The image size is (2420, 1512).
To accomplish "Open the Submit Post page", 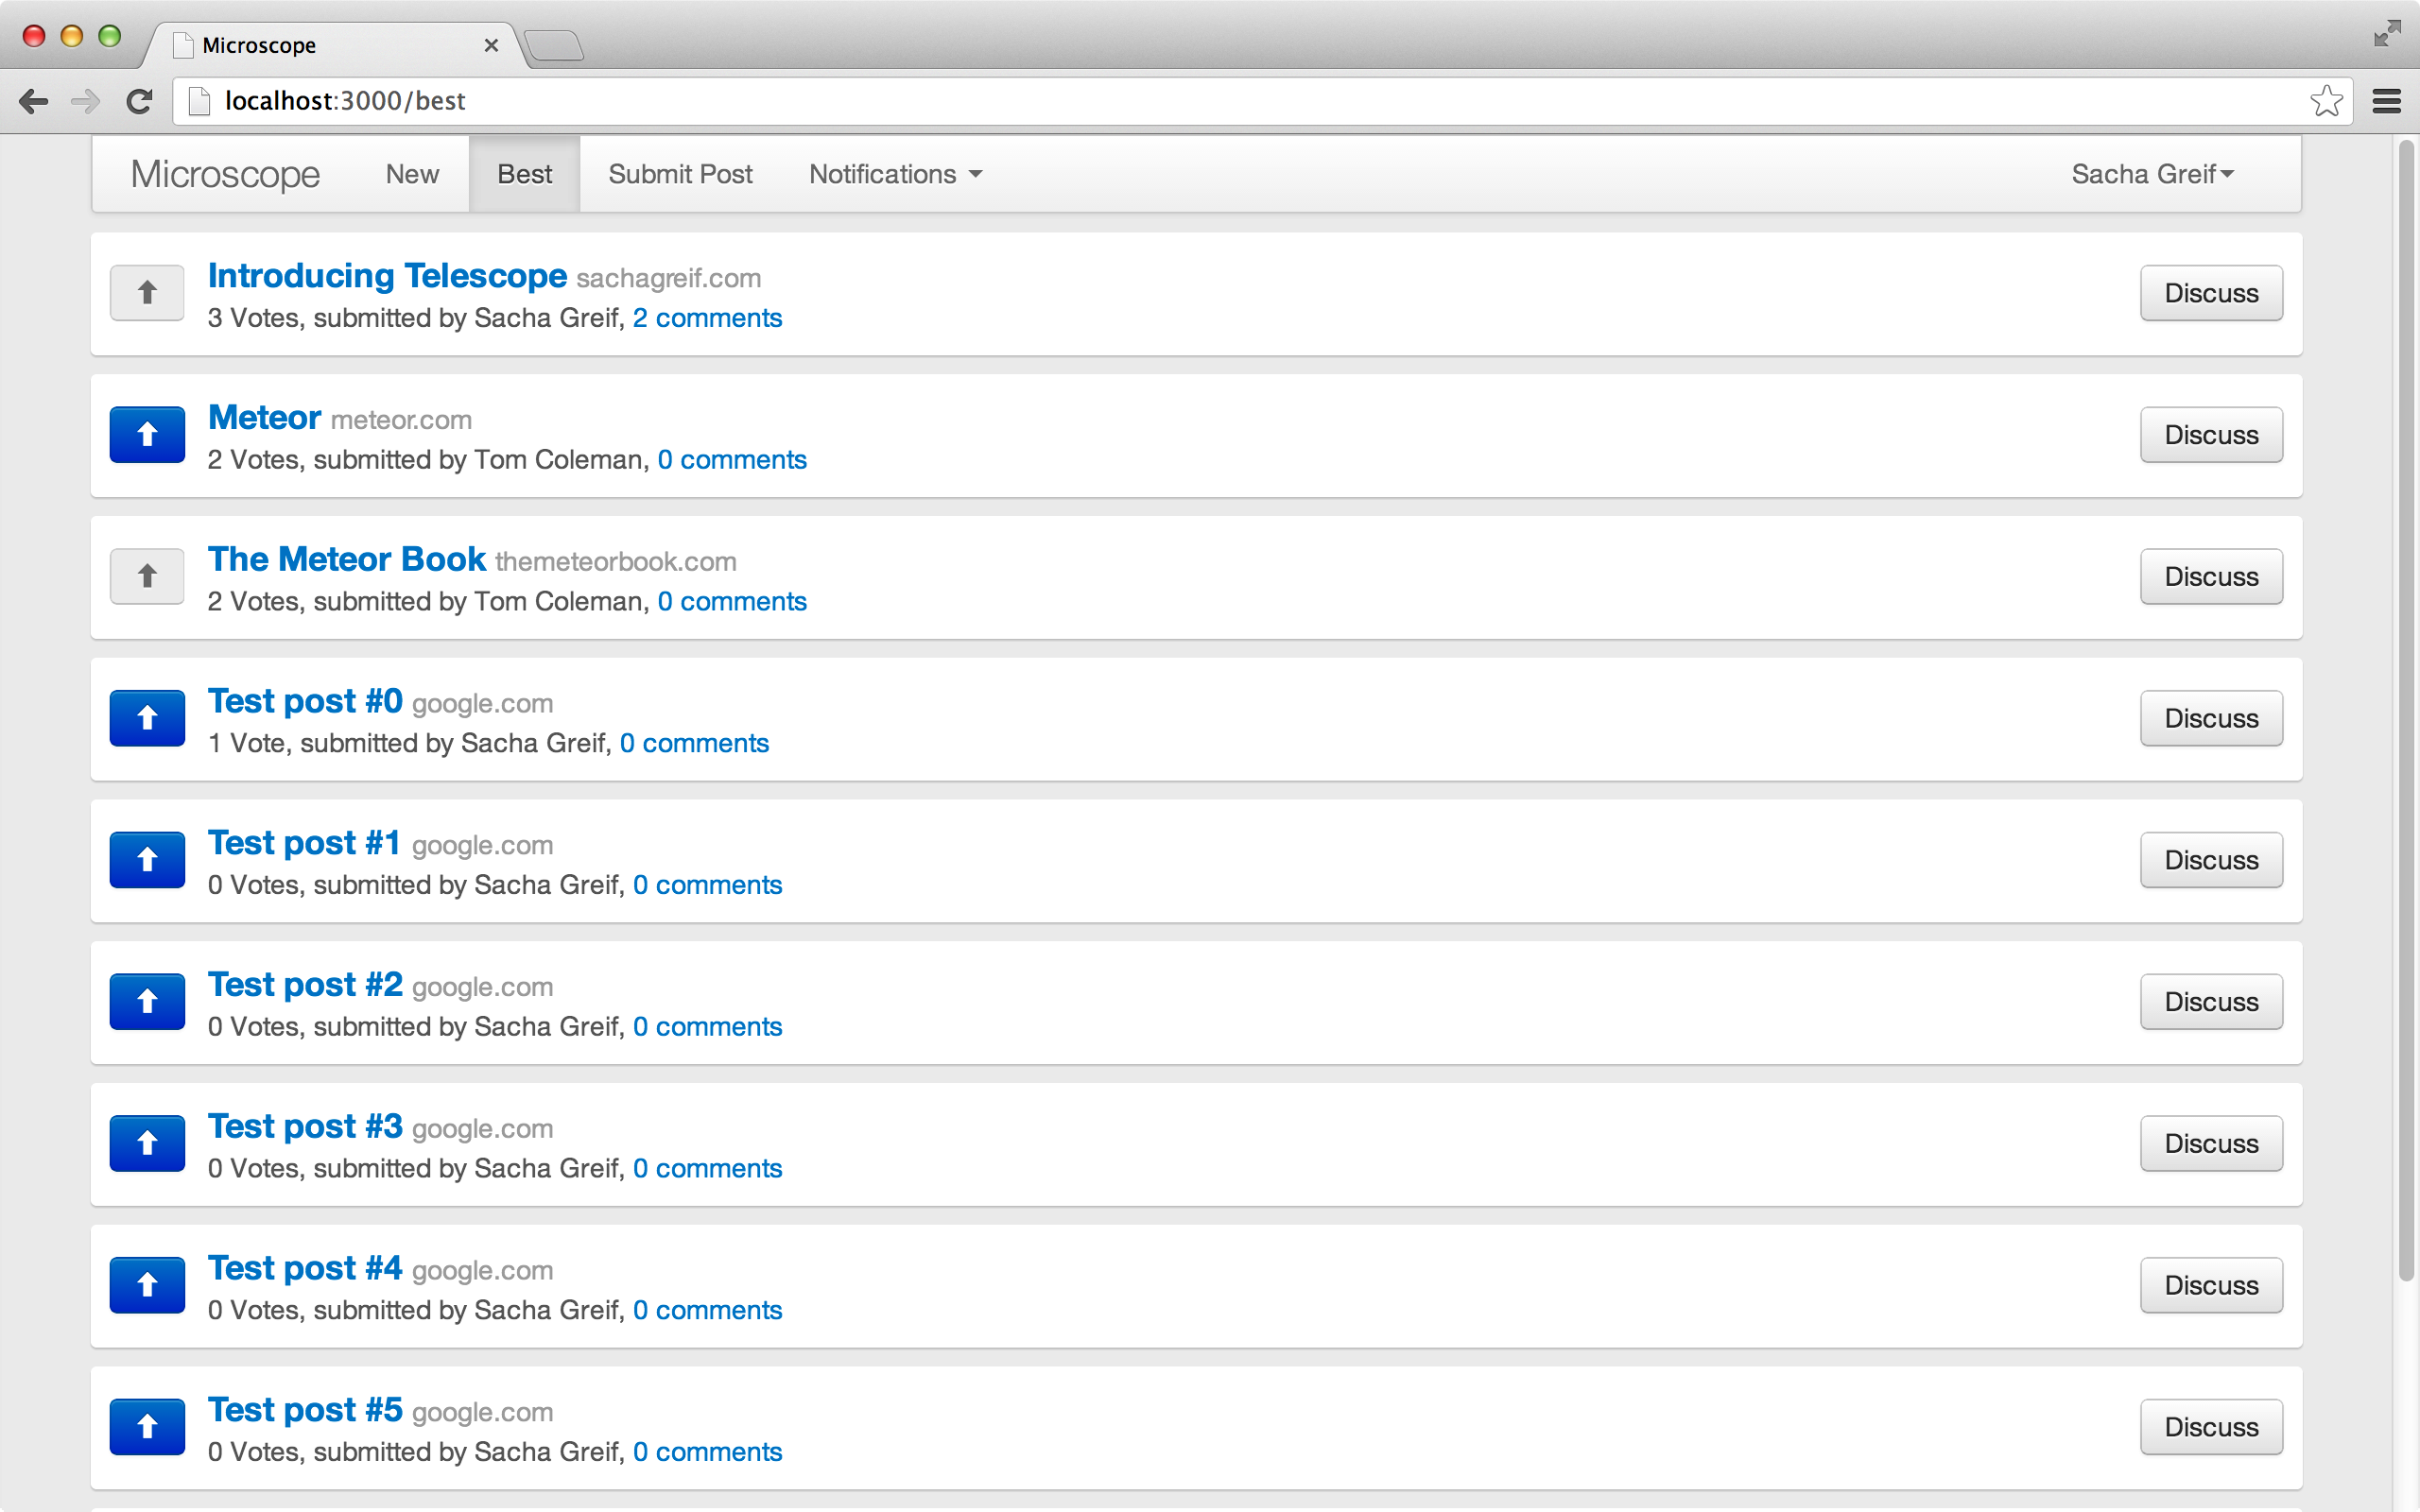I will coord(680,174).
